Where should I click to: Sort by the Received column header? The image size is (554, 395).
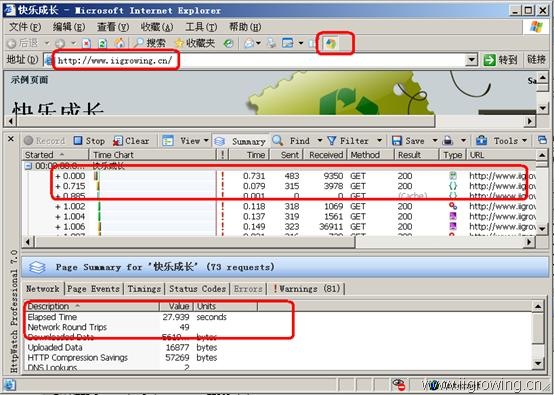pos(324,155)
